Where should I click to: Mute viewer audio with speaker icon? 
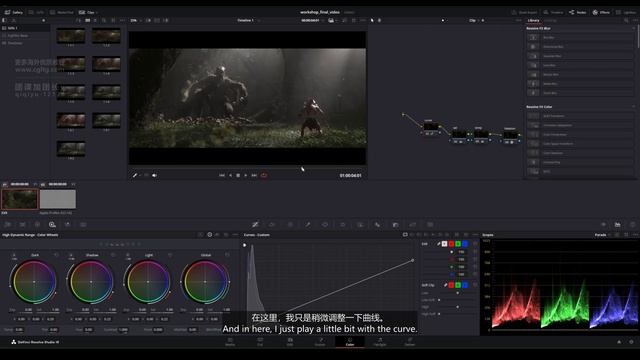tap(154, 175)
